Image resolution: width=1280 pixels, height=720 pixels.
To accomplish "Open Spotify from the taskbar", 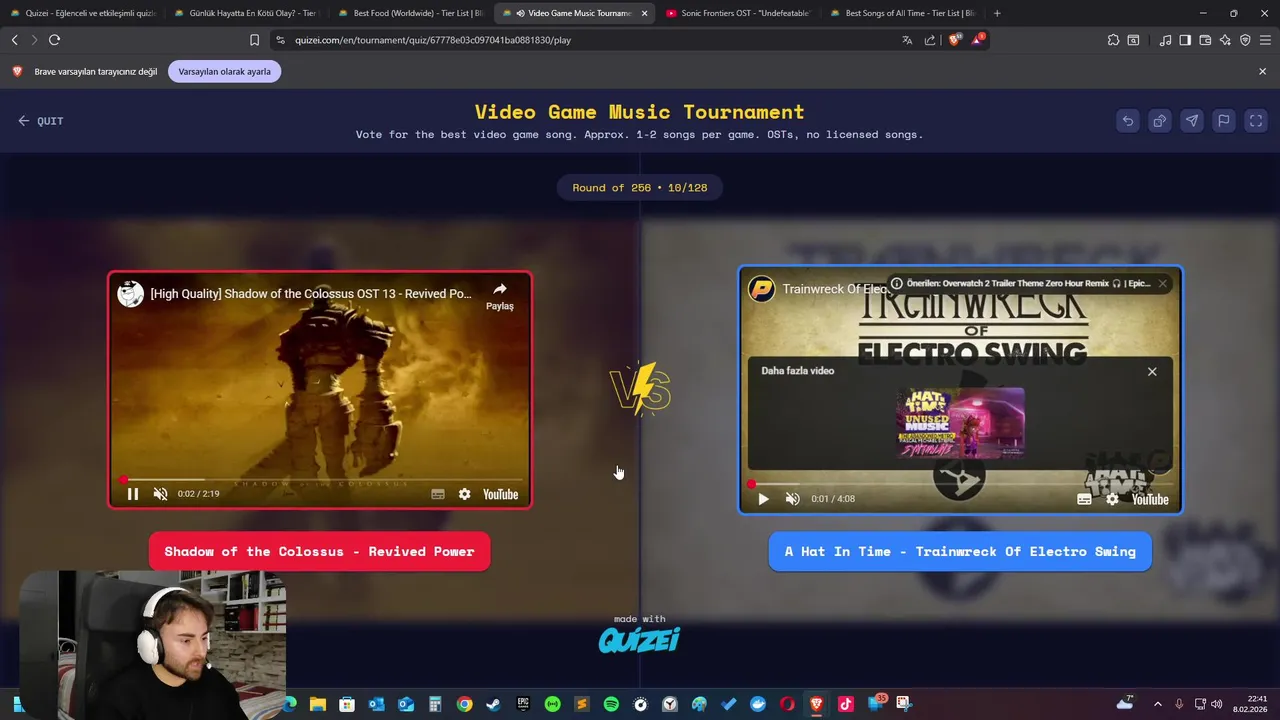I will pyautogui.click(x=611, y=704).
